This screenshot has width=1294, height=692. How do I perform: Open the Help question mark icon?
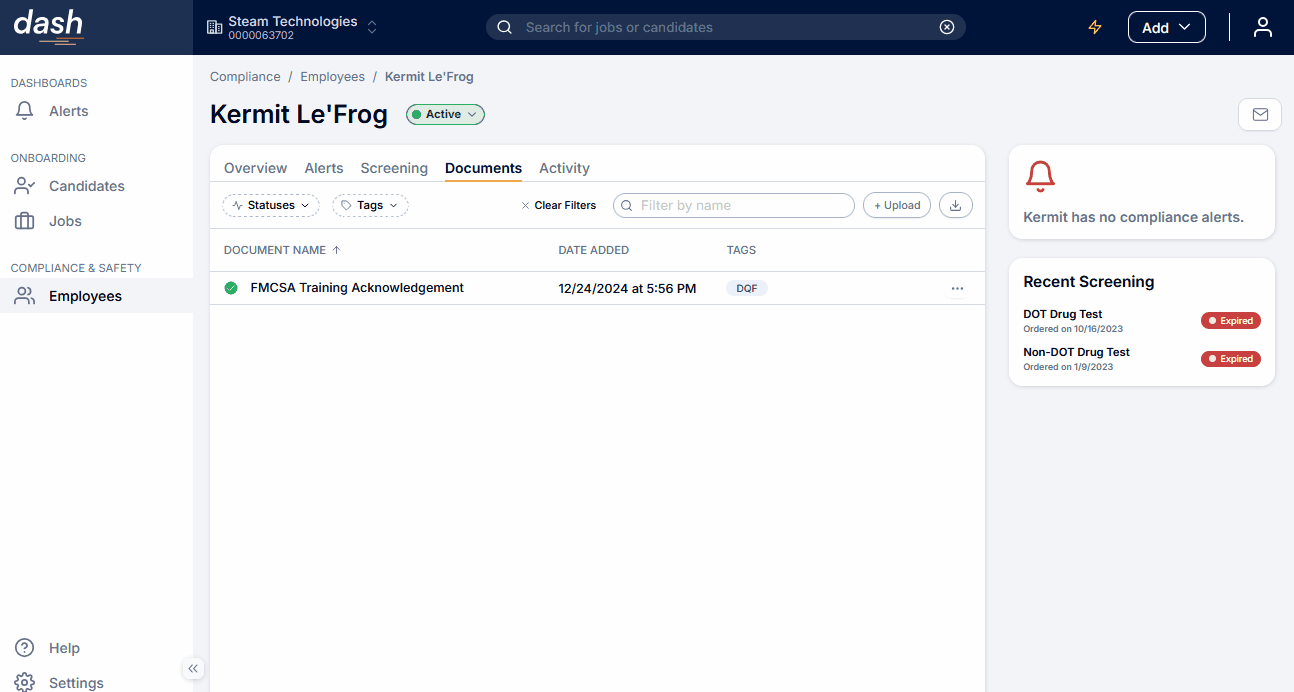(23, 647)
